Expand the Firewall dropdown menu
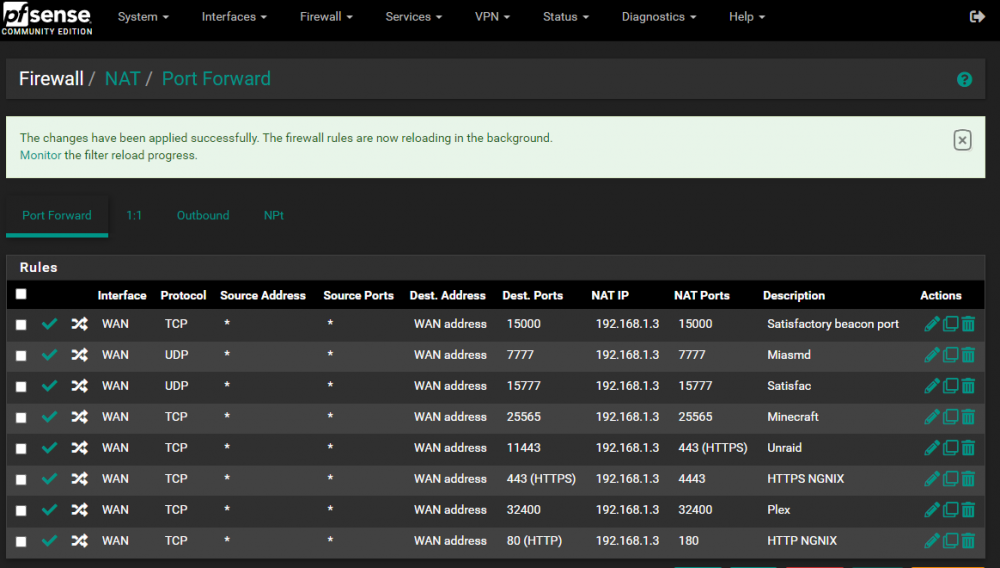Image resolution: width=1000 pixels, height=568 pixels. [x=326, y=17]
